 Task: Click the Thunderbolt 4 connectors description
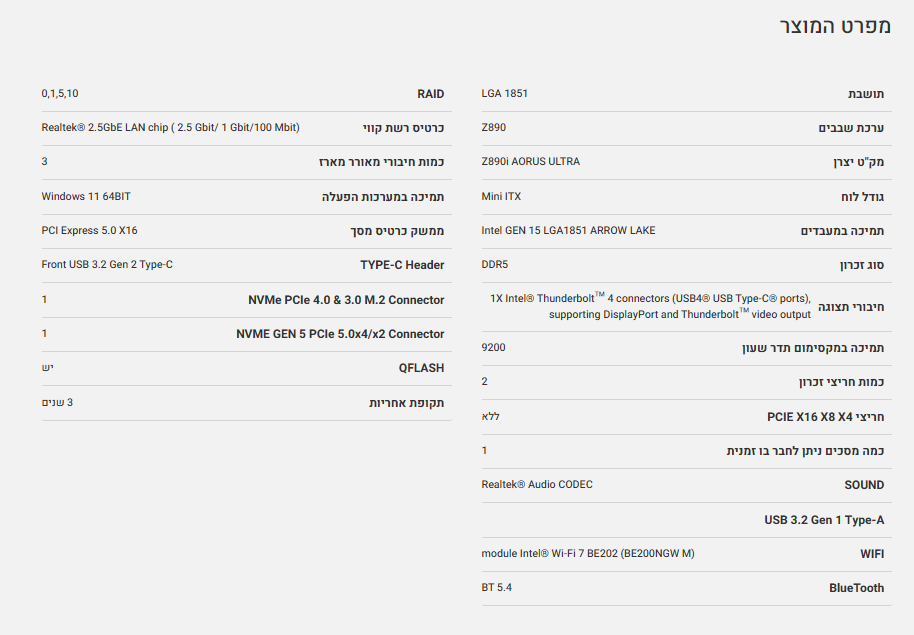(650, 306)
